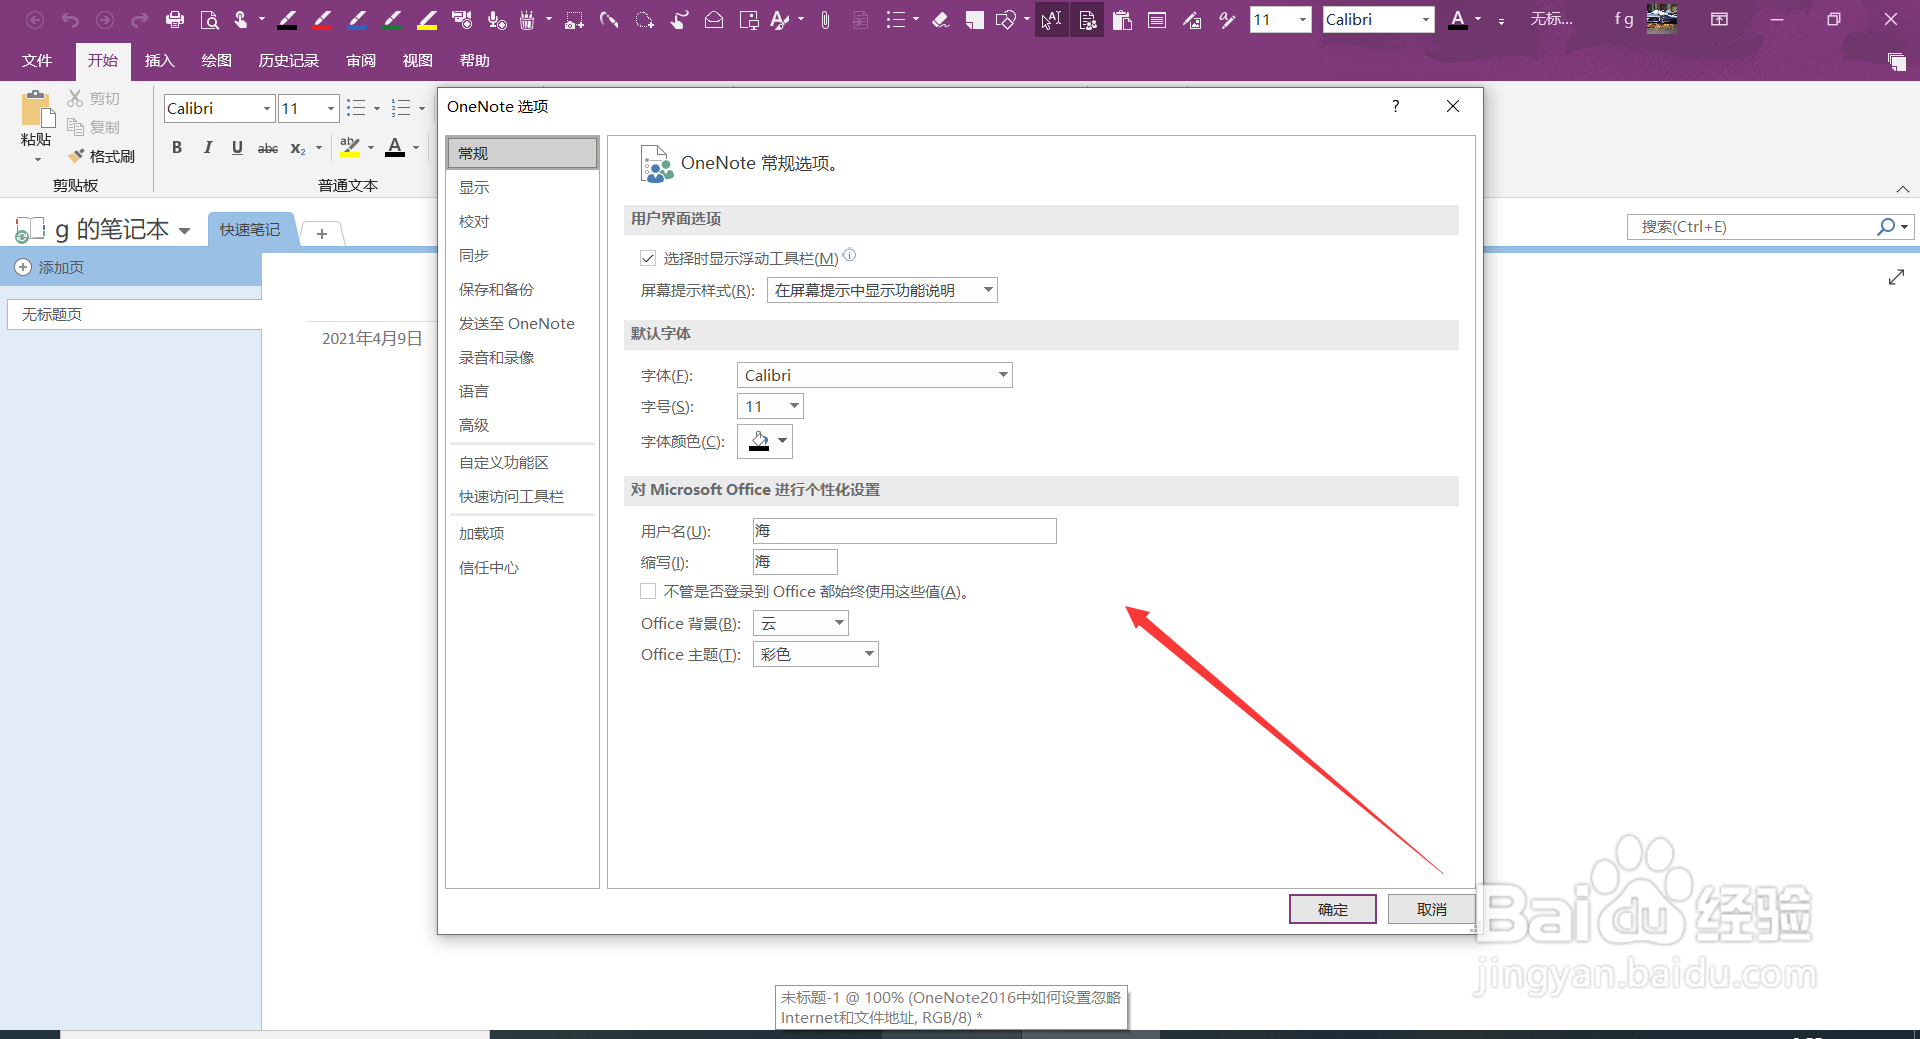Viewport: 1920px width, 1039px height.
Task: Select 信任中心 category in options list
Action: click(x=522, y=567)
